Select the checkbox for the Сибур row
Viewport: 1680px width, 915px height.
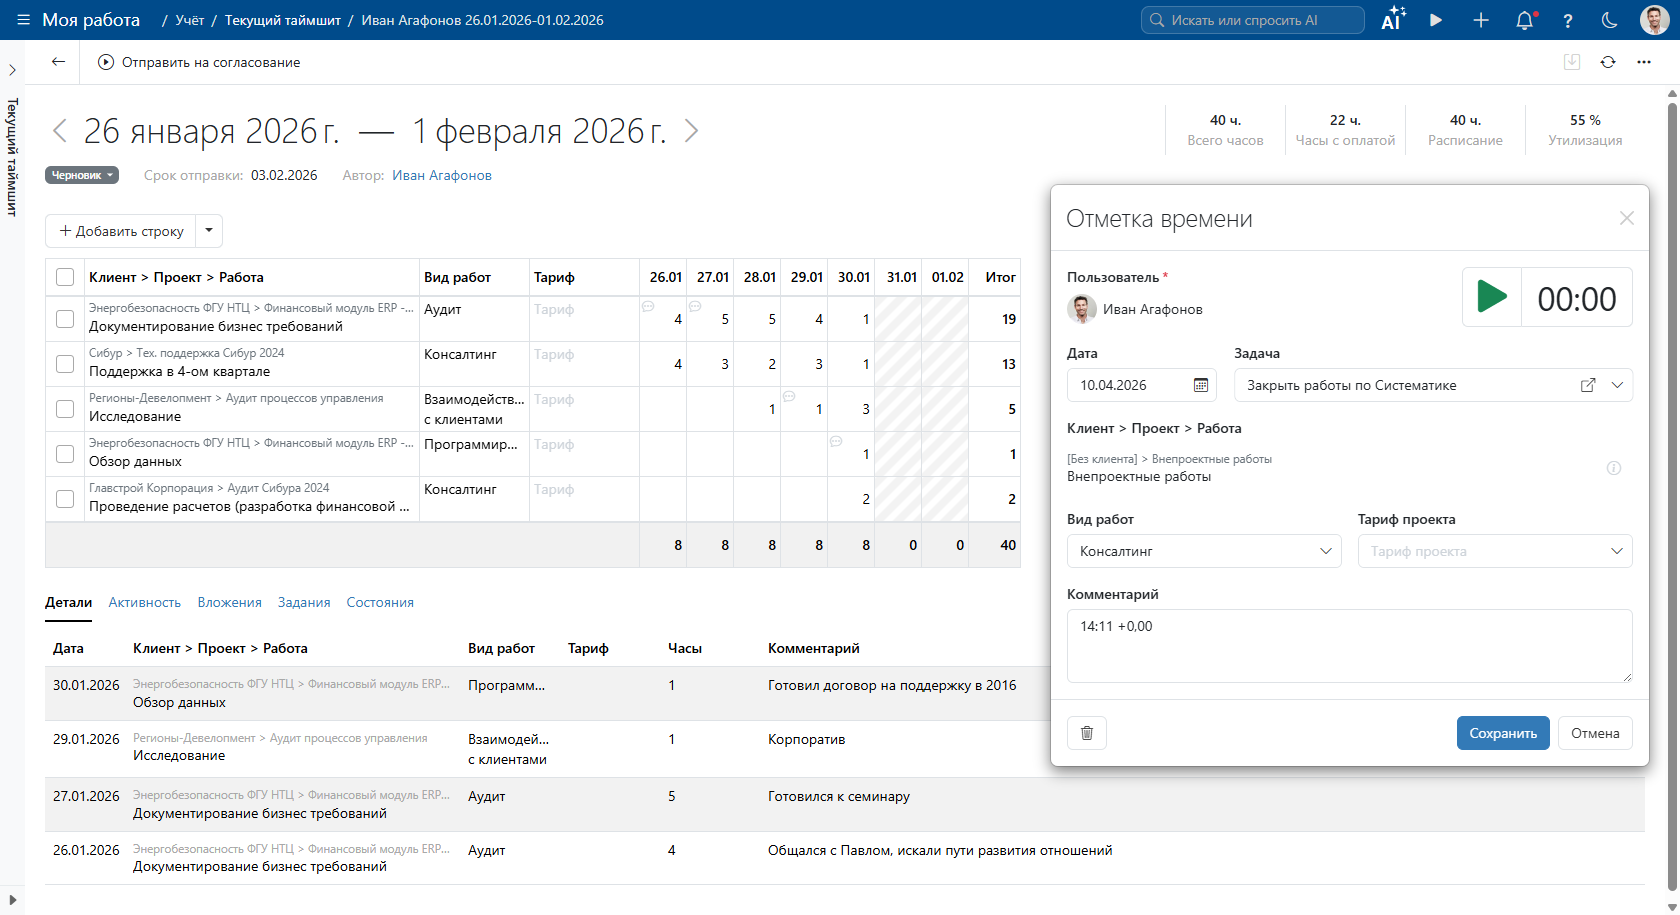pos(64,364)
